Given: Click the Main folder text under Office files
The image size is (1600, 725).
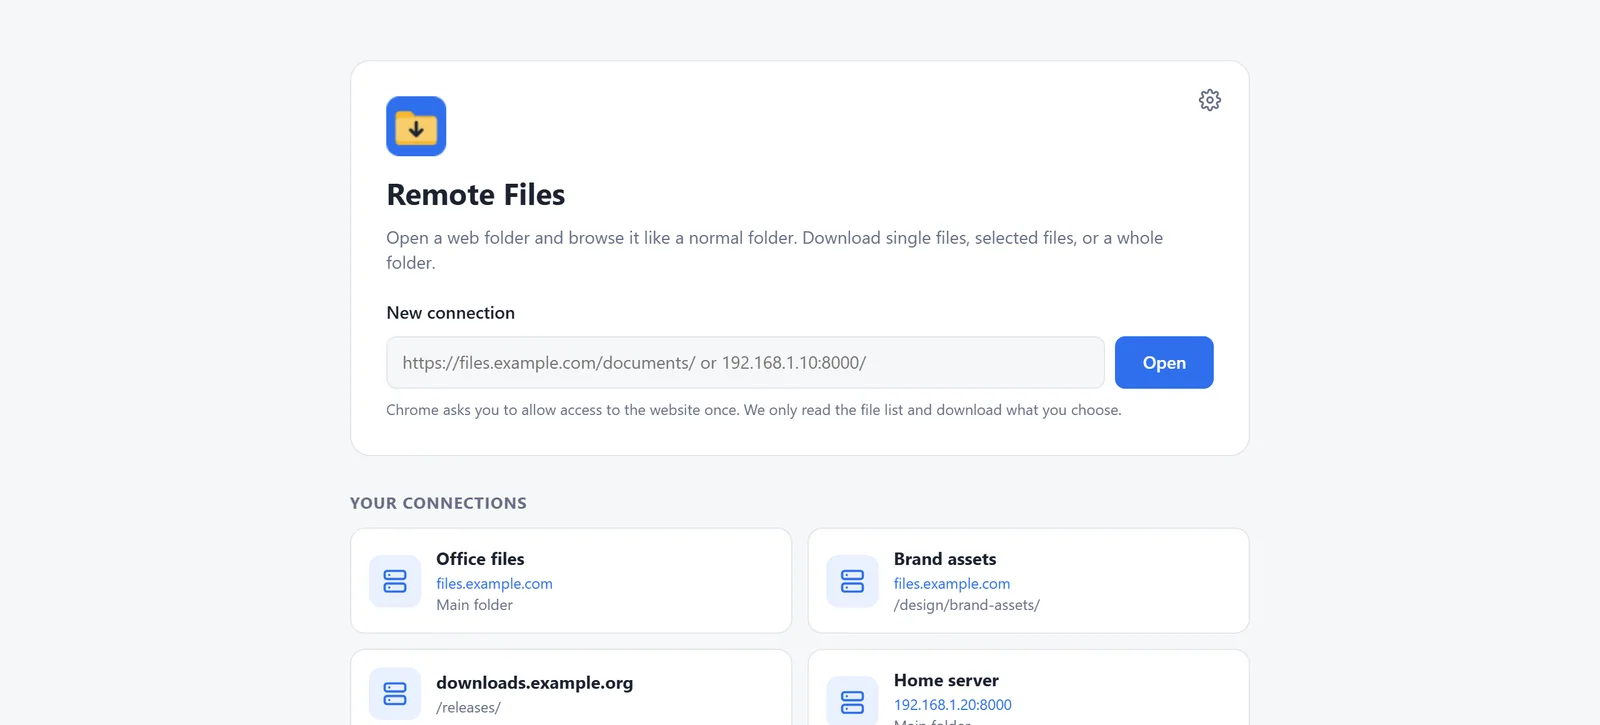Looking at the screenshot, I should pyautogui.click(x=474, y=605).
